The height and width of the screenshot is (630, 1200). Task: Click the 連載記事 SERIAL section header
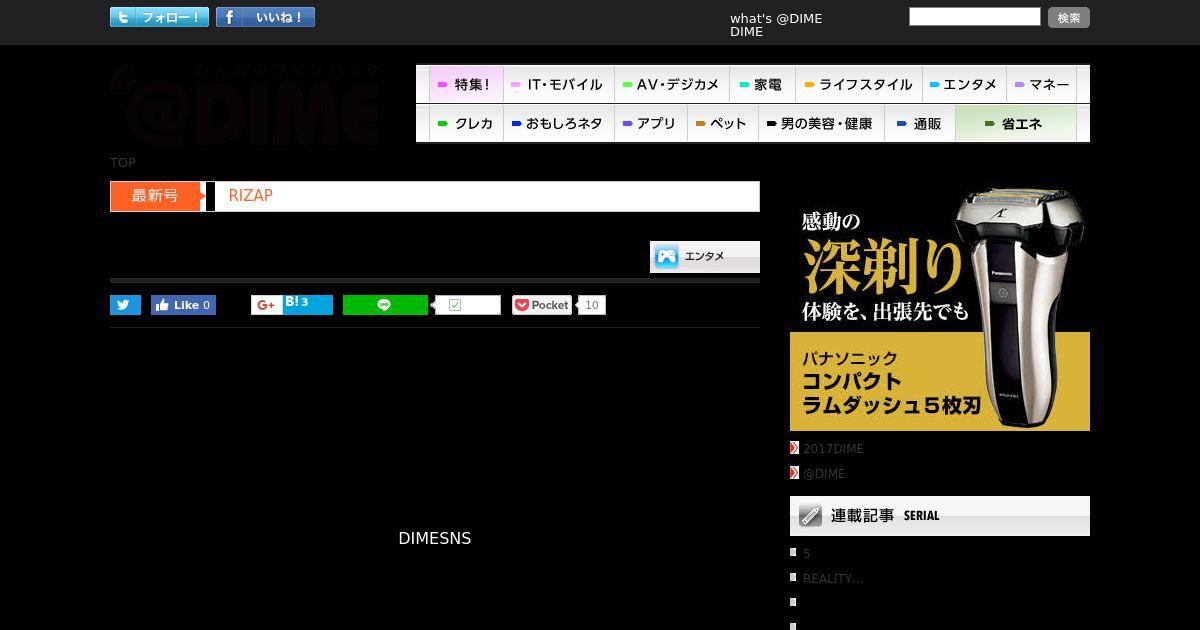[940, 516]
